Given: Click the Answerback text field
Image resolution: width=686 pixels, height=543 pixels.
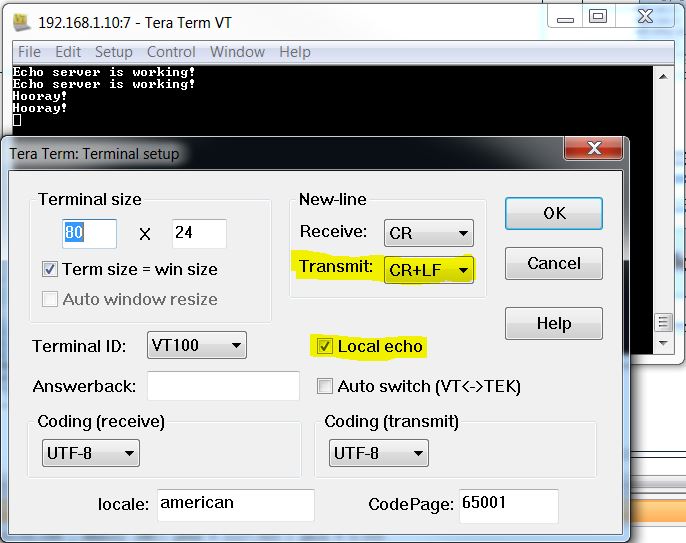Looking at the screenshot, I should pyautogui.click(x=223, y=386).
